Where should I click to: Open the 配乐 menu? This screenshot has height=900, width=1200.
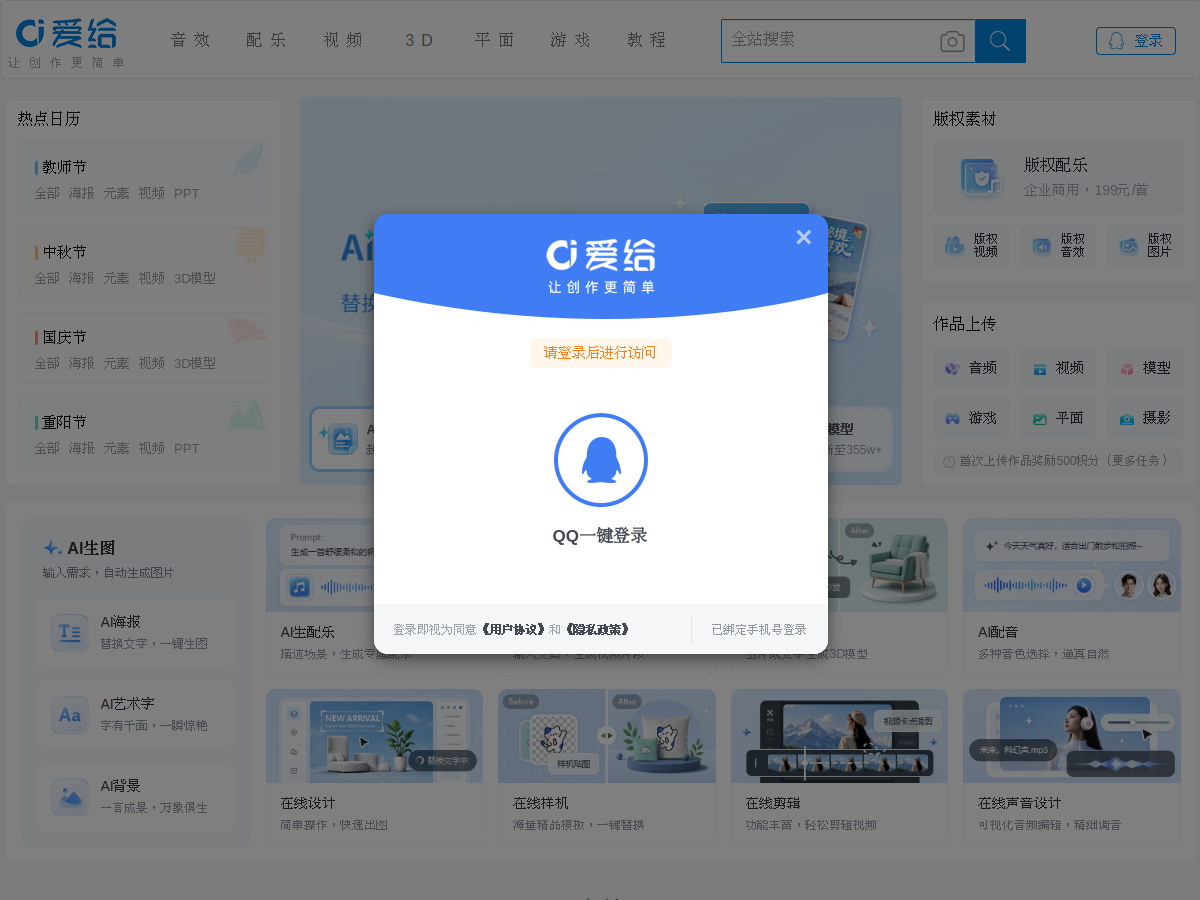(267, 40)
